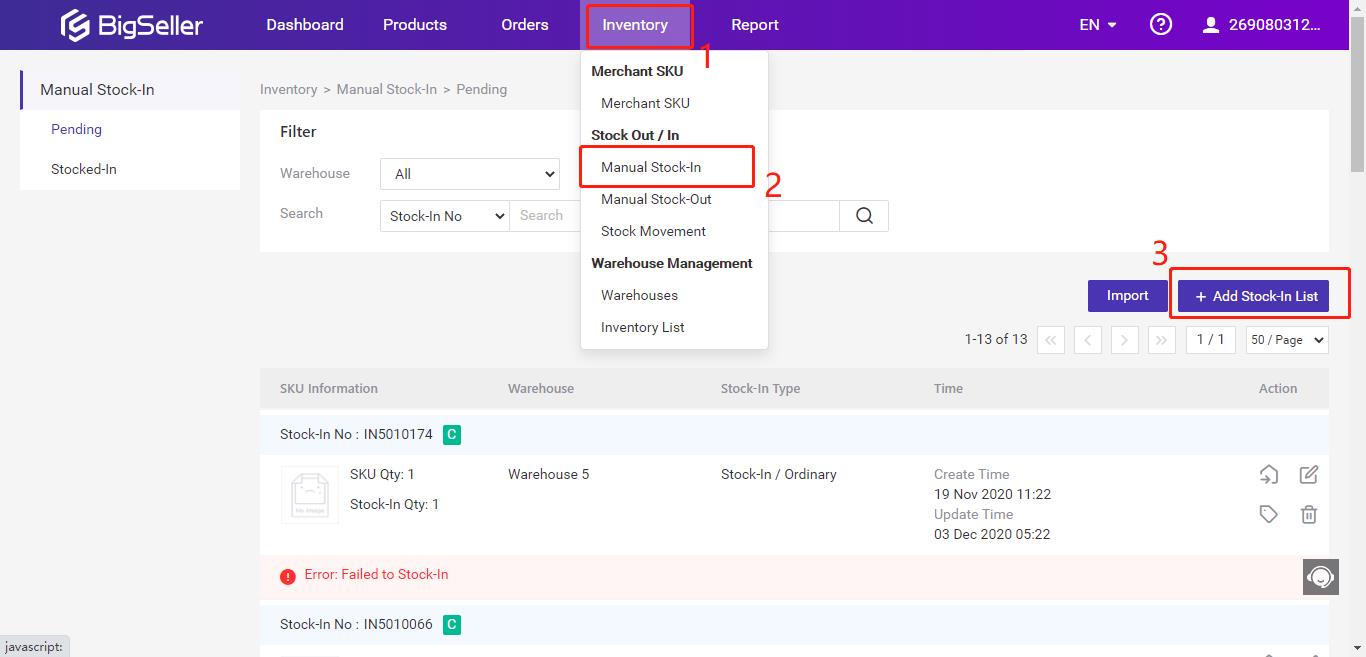
Task: Open Stocked-In in the sidebar
Action: click(x=84, y=169)
